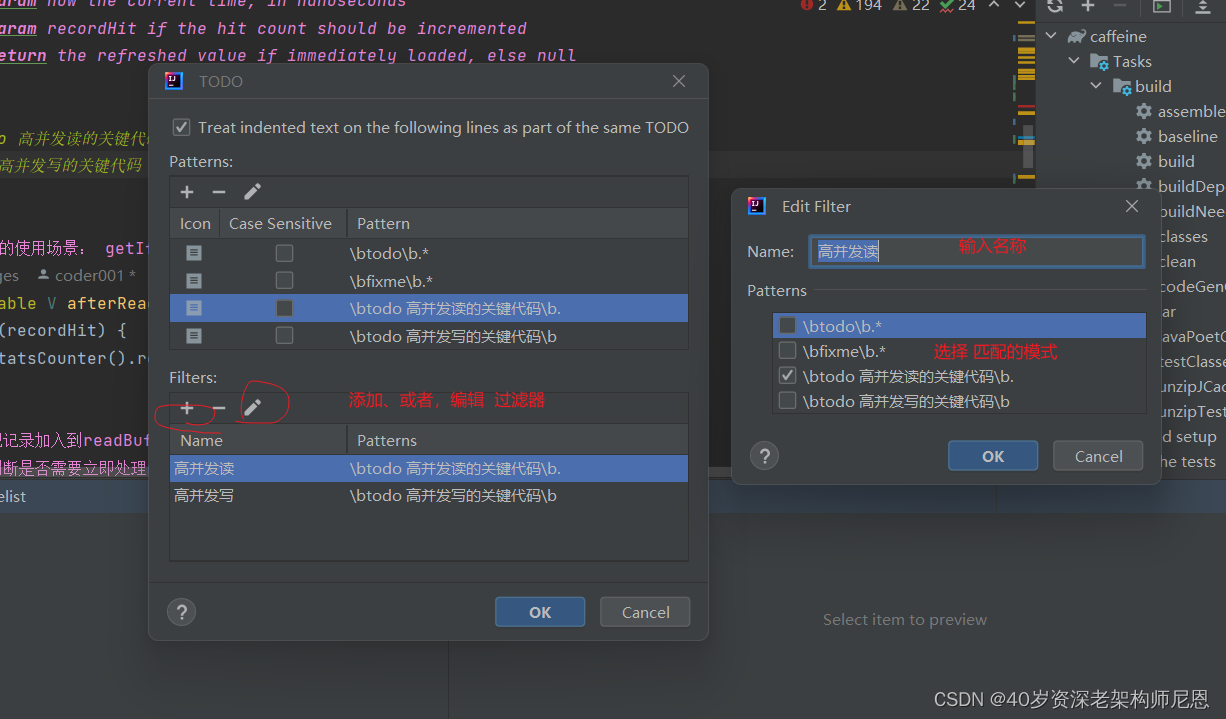The height and width of the screenshot is (719, 1226).
Task: Click the build folder icon in Gradle tree
Action: (1122, 86)
